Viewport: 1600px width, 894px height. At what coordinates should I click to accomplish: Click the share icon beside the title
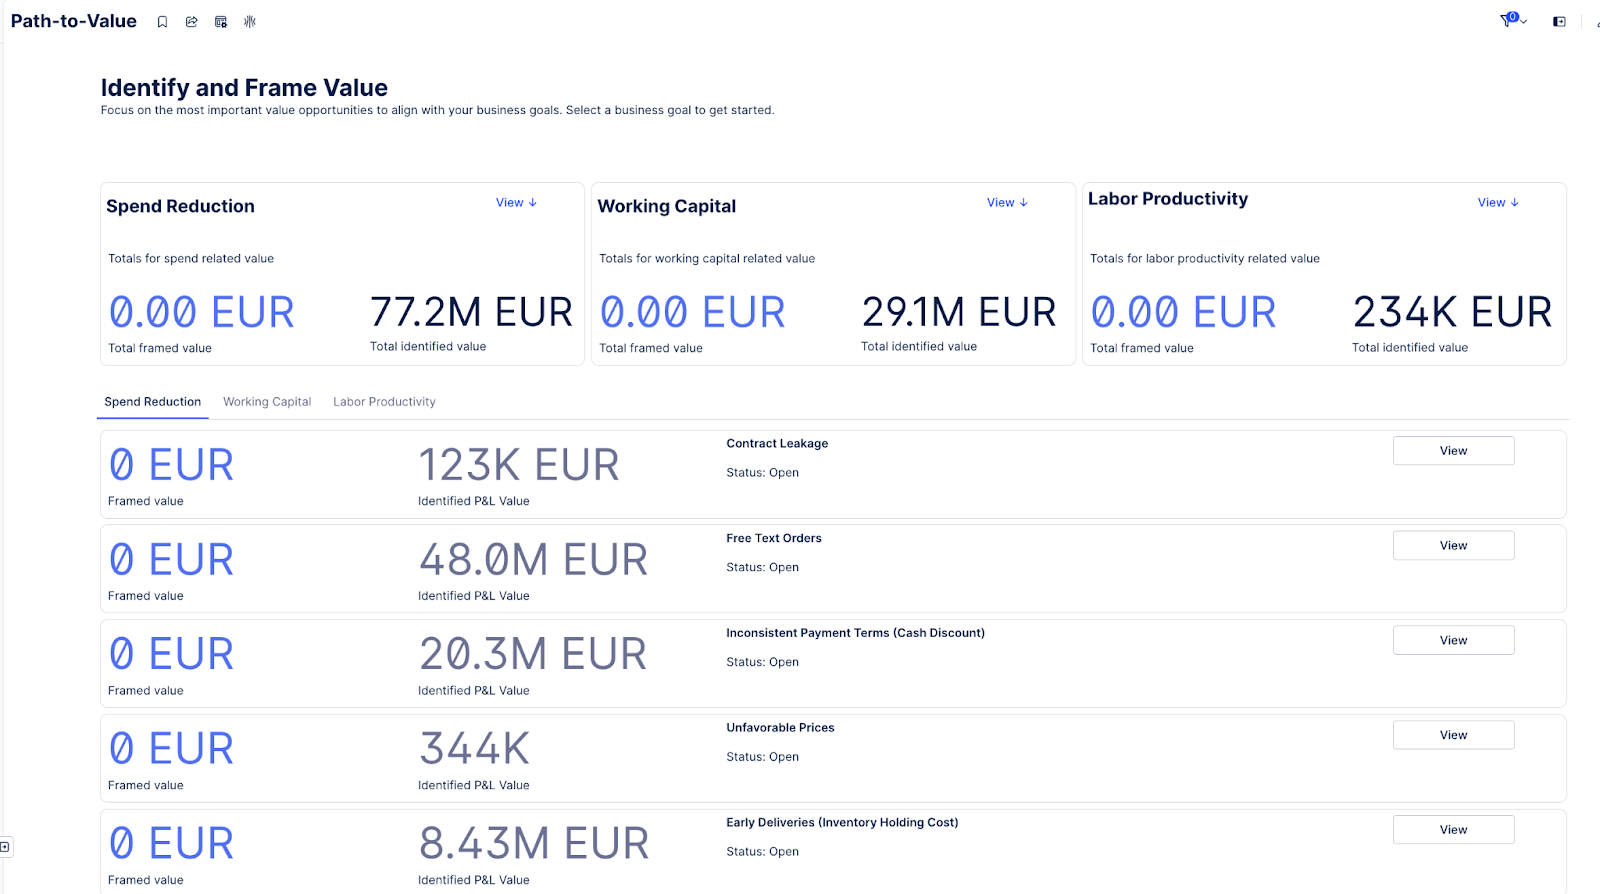click(x=191, y=22)
